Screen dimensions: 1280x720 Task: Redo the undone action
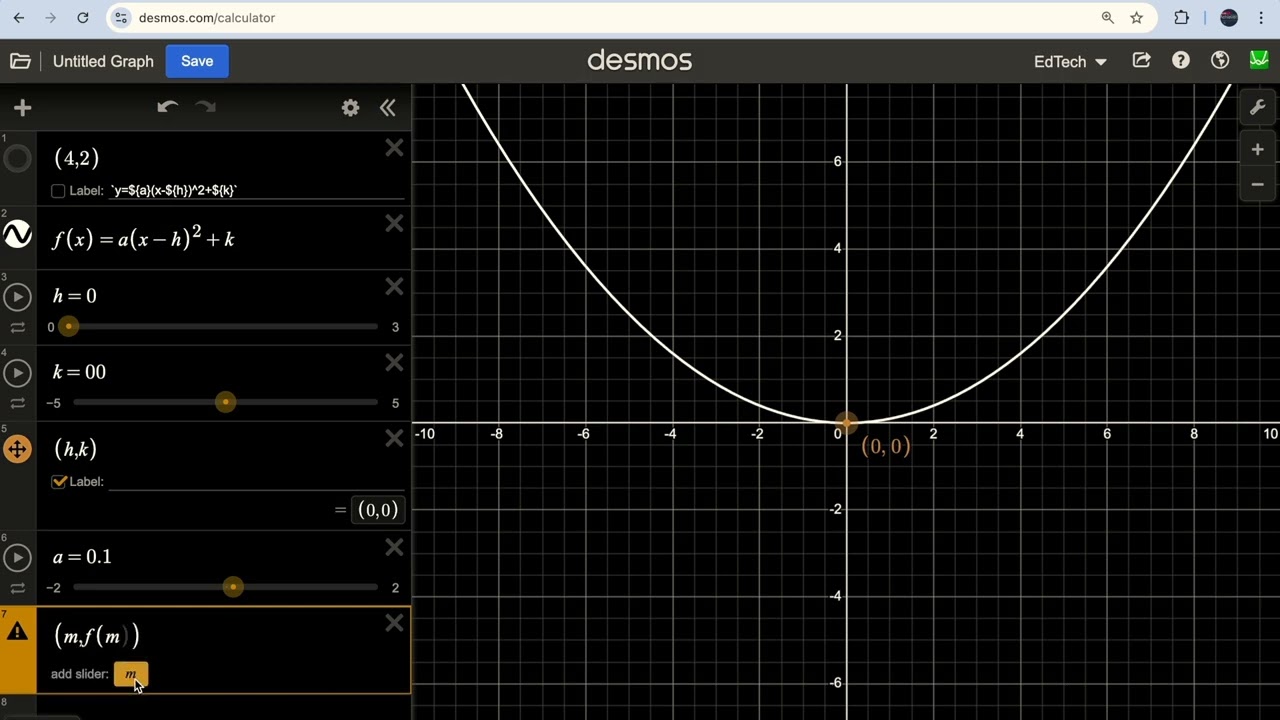(x=206, y=107)
